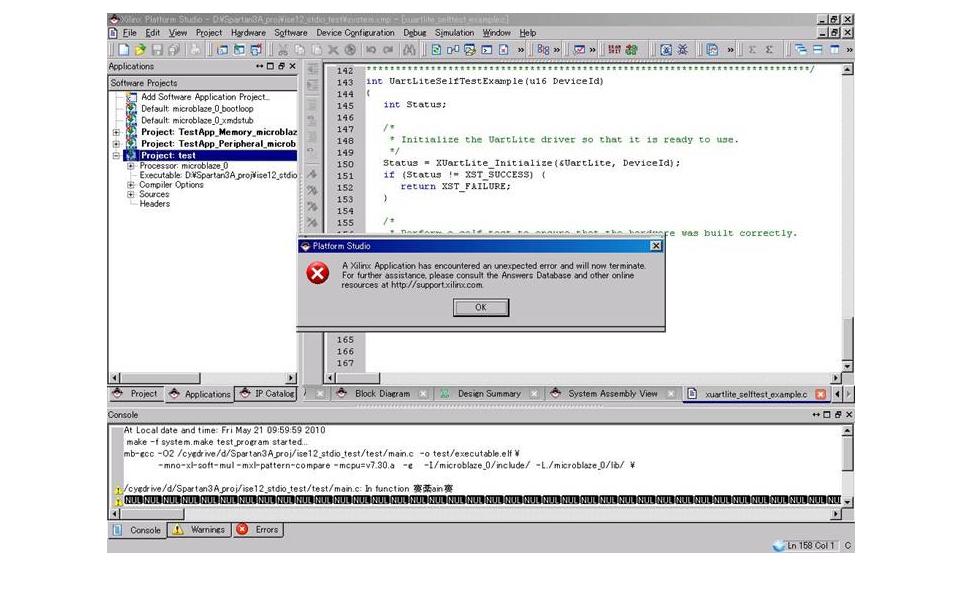This screenshot has width=960, height=600.
Task: Open the Hardware menu
Action: pyautogui.click(x=248, y=33)
